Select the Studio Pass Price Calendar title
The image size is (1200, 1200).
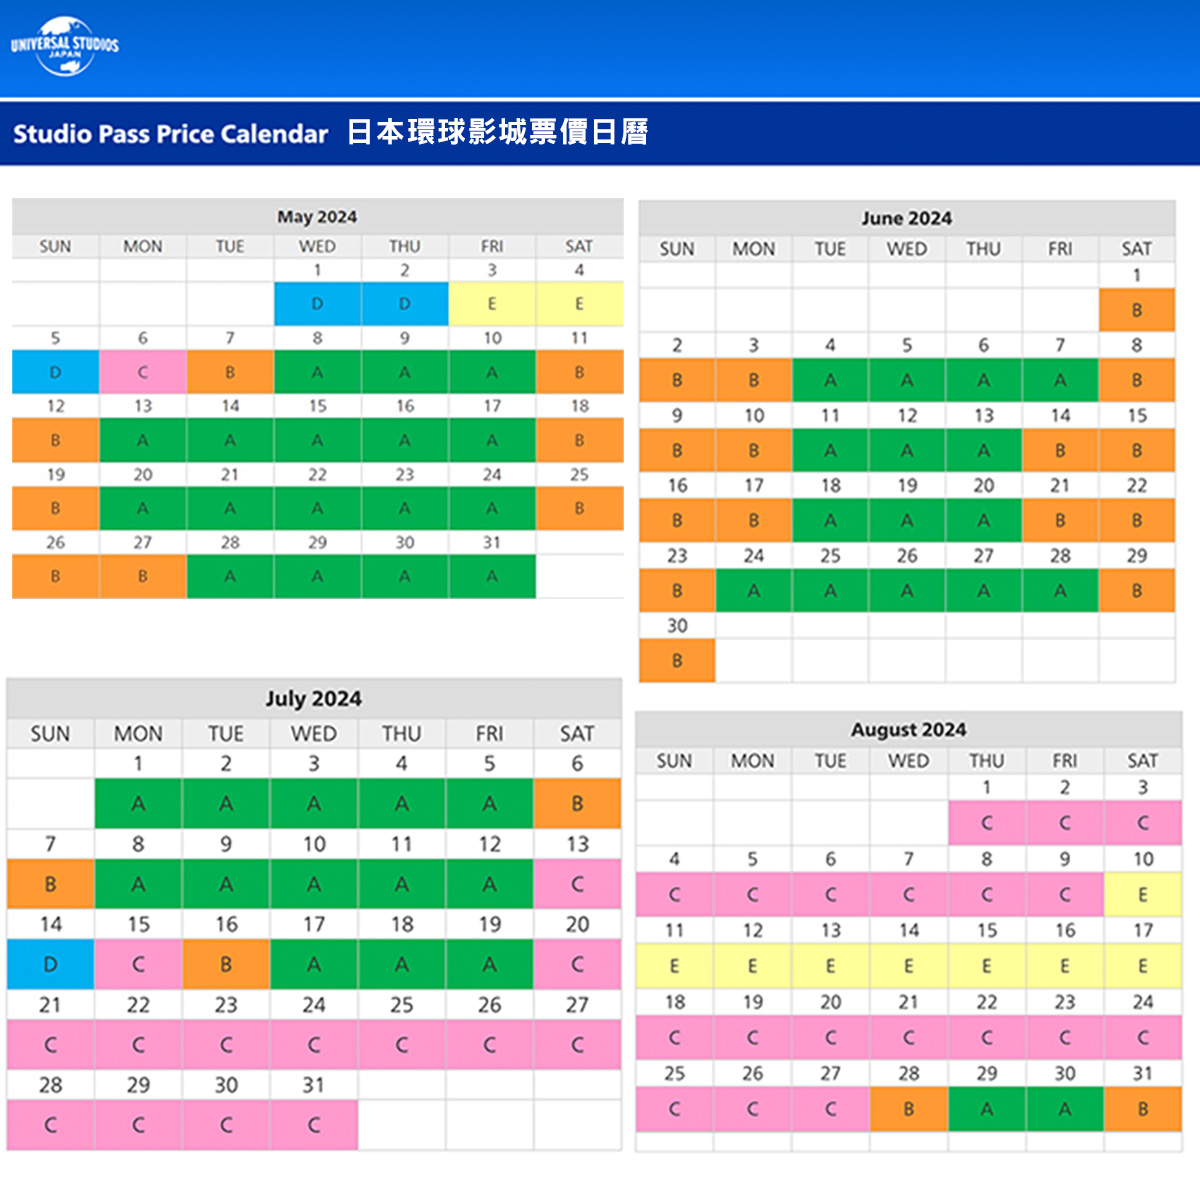click(170, 134)
